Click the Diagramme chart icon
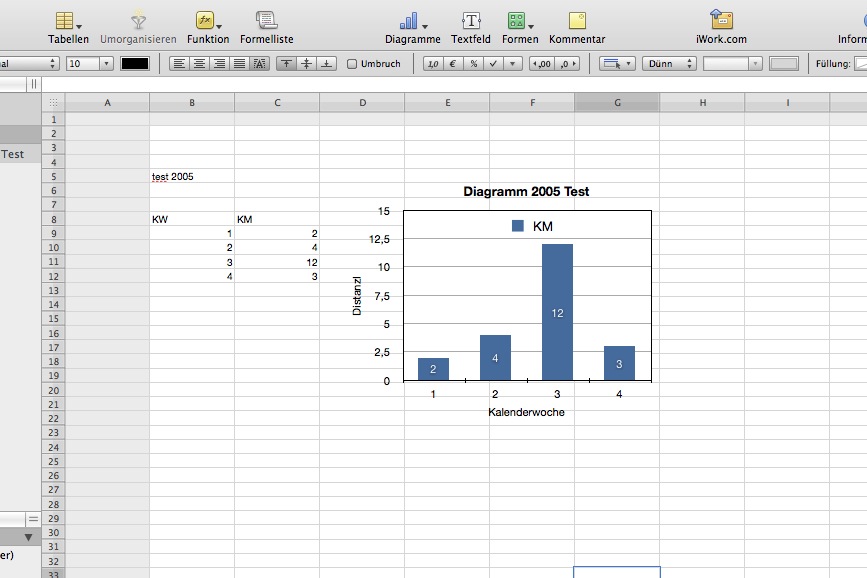The height and width of the screenshot is (578, 867). click(x=411, y=22)
